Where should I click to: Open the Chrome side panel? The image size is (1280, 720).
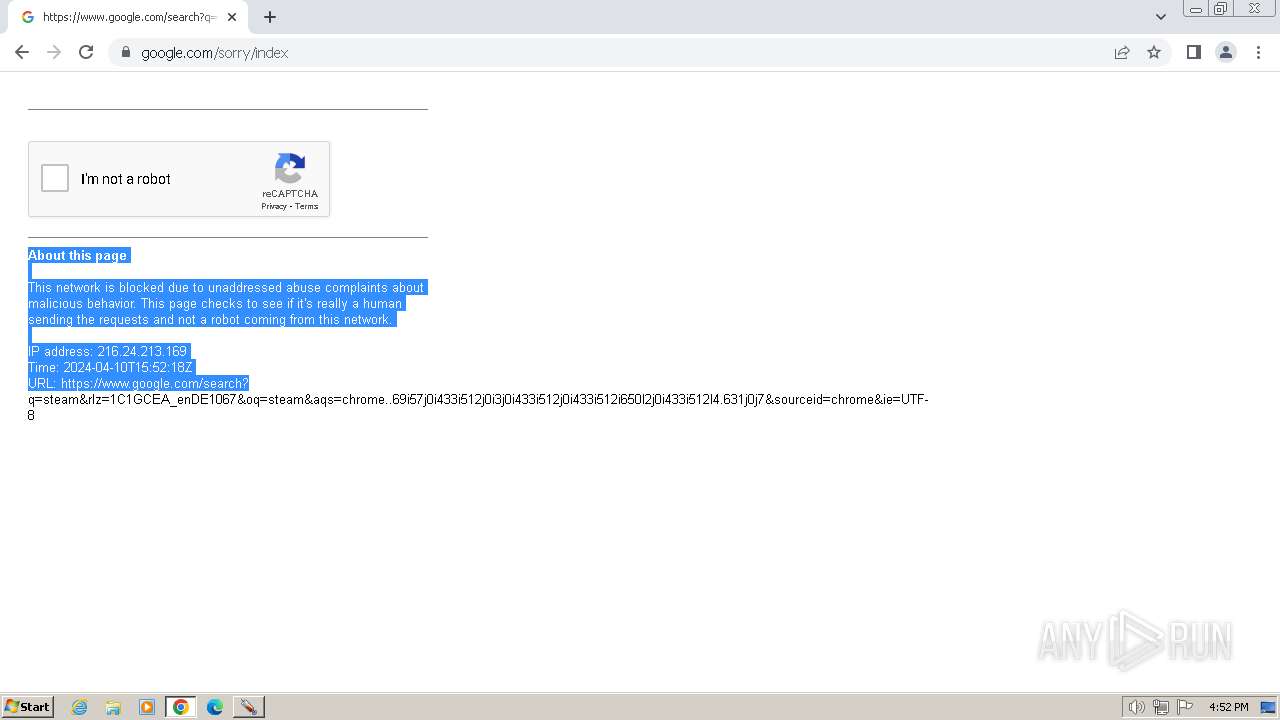[x=1193, y=52]
